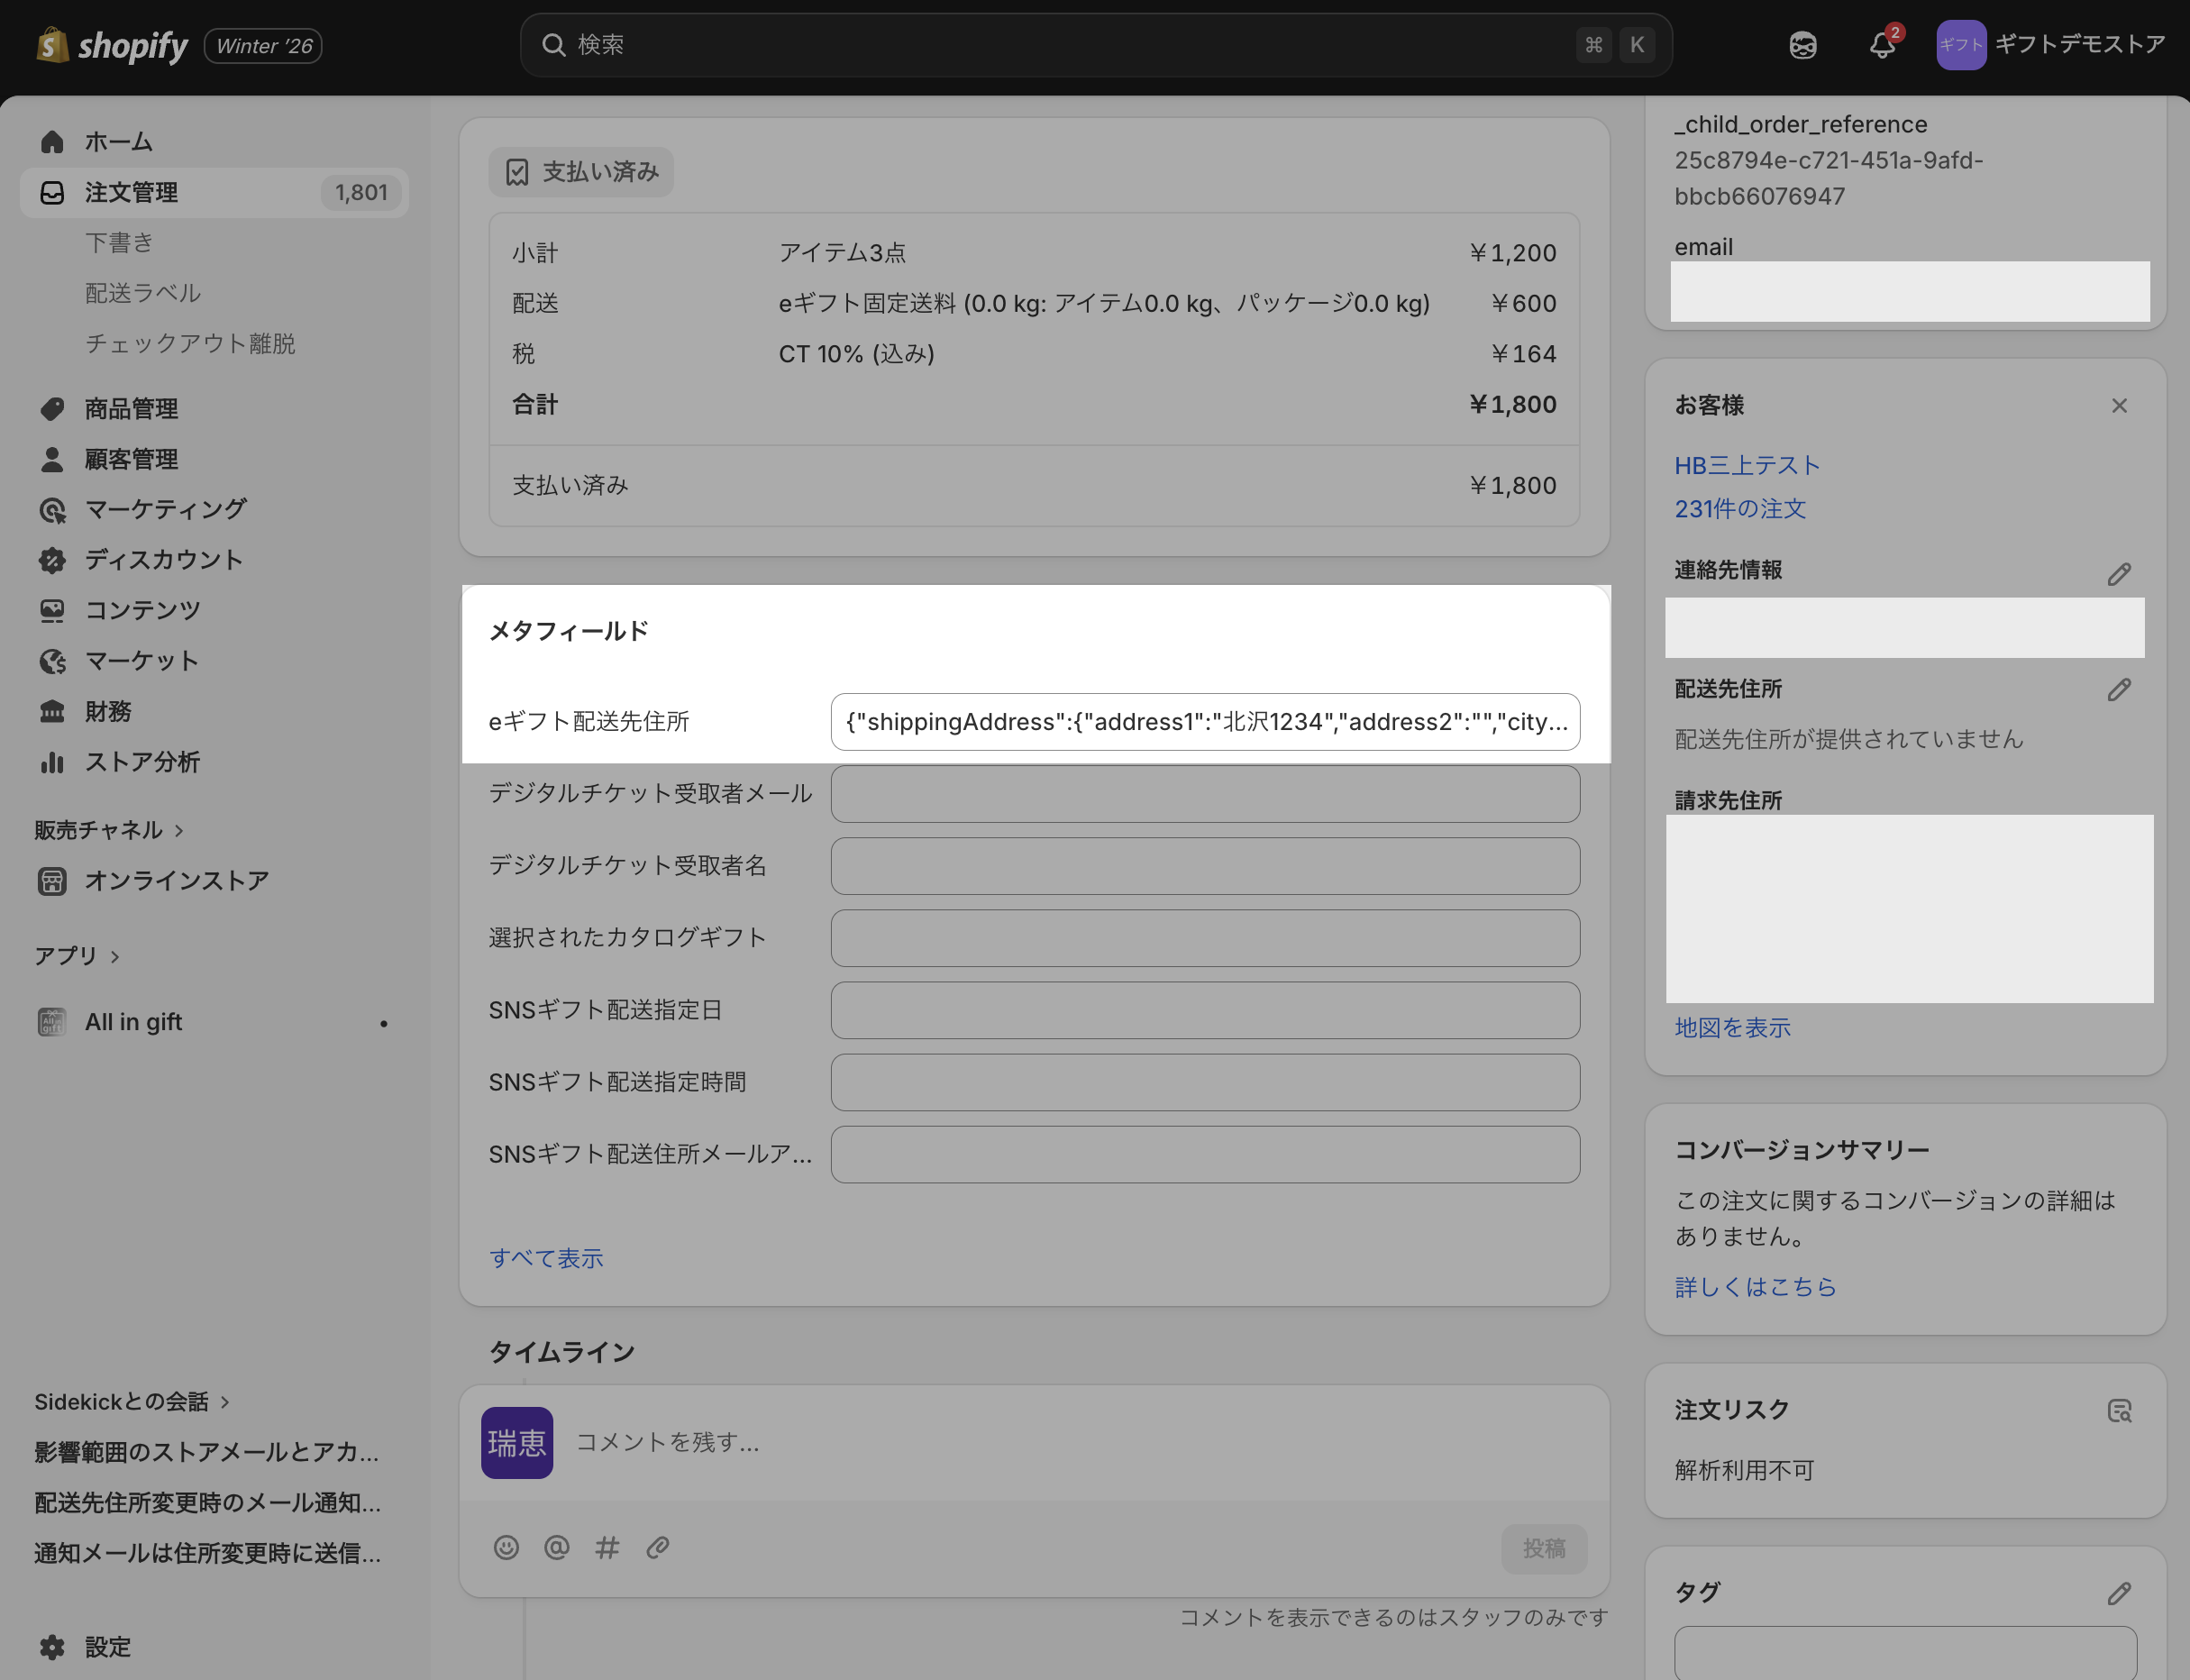Screen dimensions: 2190x1680
Task: Click the notifications bell icon
Action: (1882, 45)
